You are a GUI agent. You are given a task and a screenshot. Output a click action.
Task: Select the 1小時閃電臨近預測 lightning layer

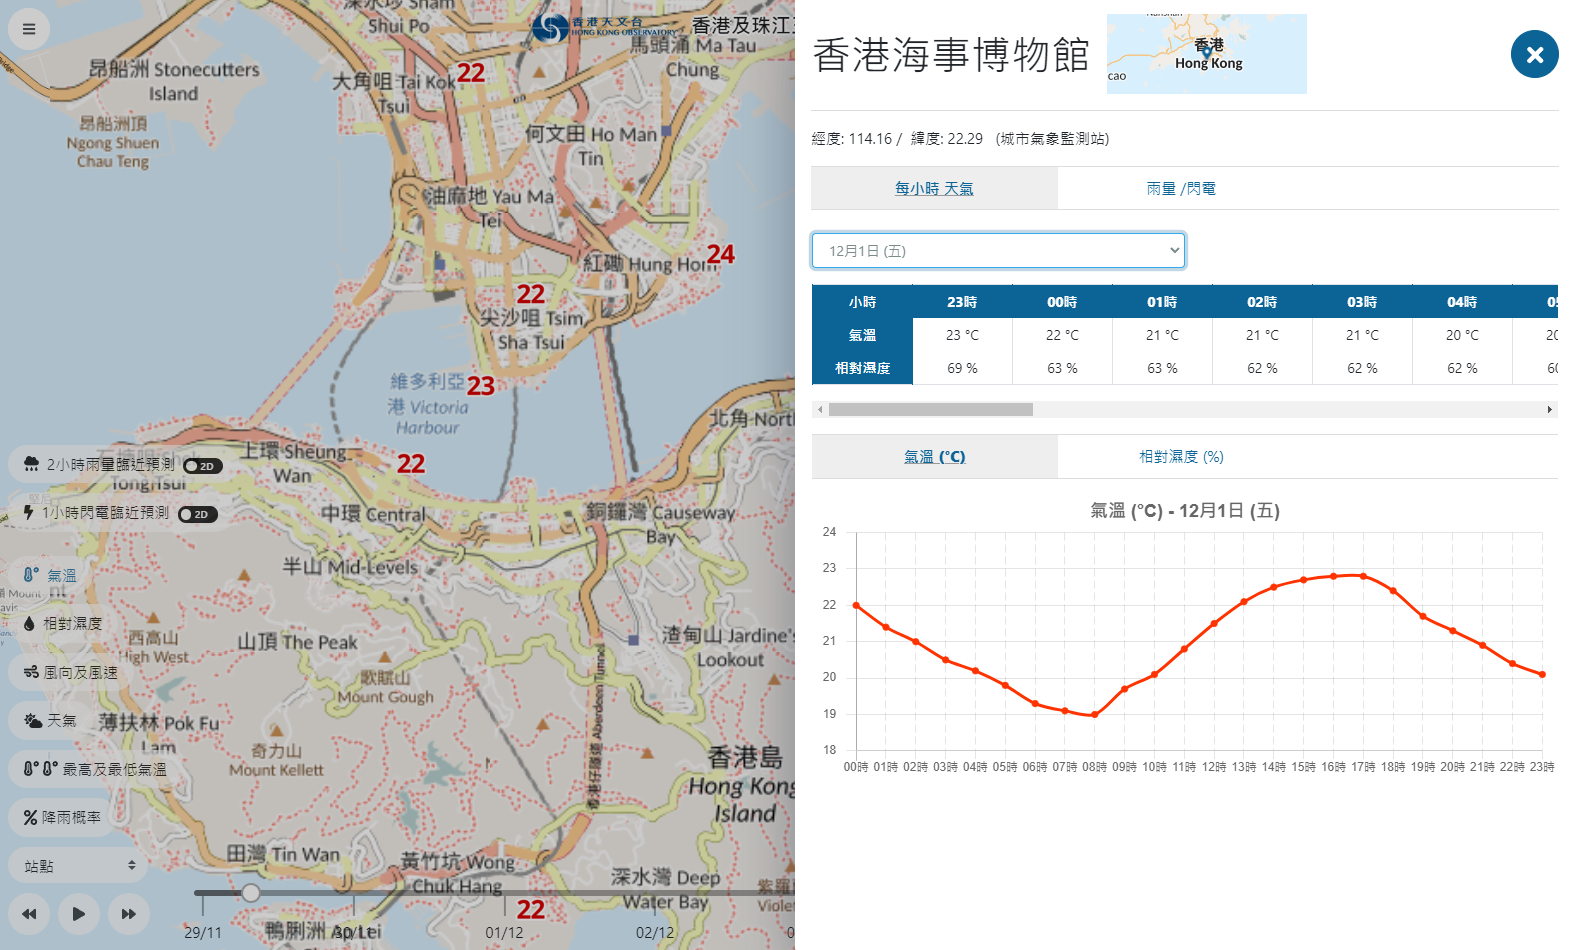tap(105, 513)
